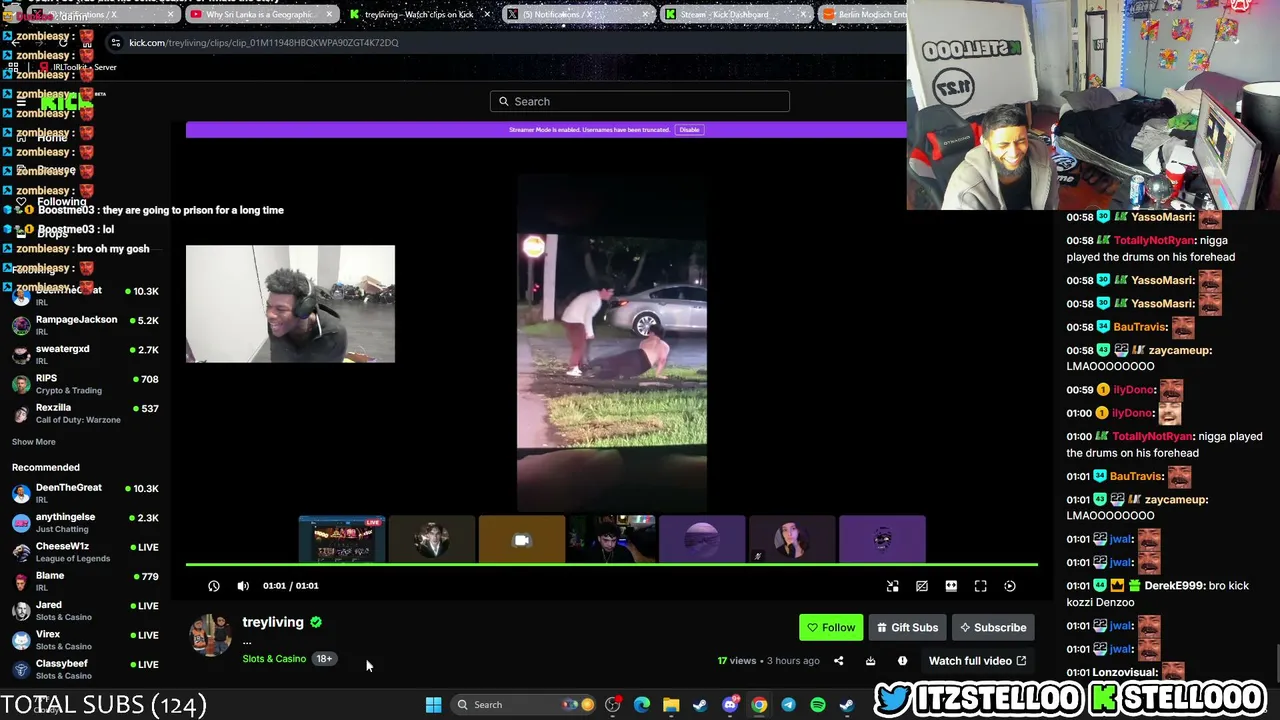The image size is (1280, 720).
Task: Switch to the X Notifications tab
Action: click(x=578, y=15)
